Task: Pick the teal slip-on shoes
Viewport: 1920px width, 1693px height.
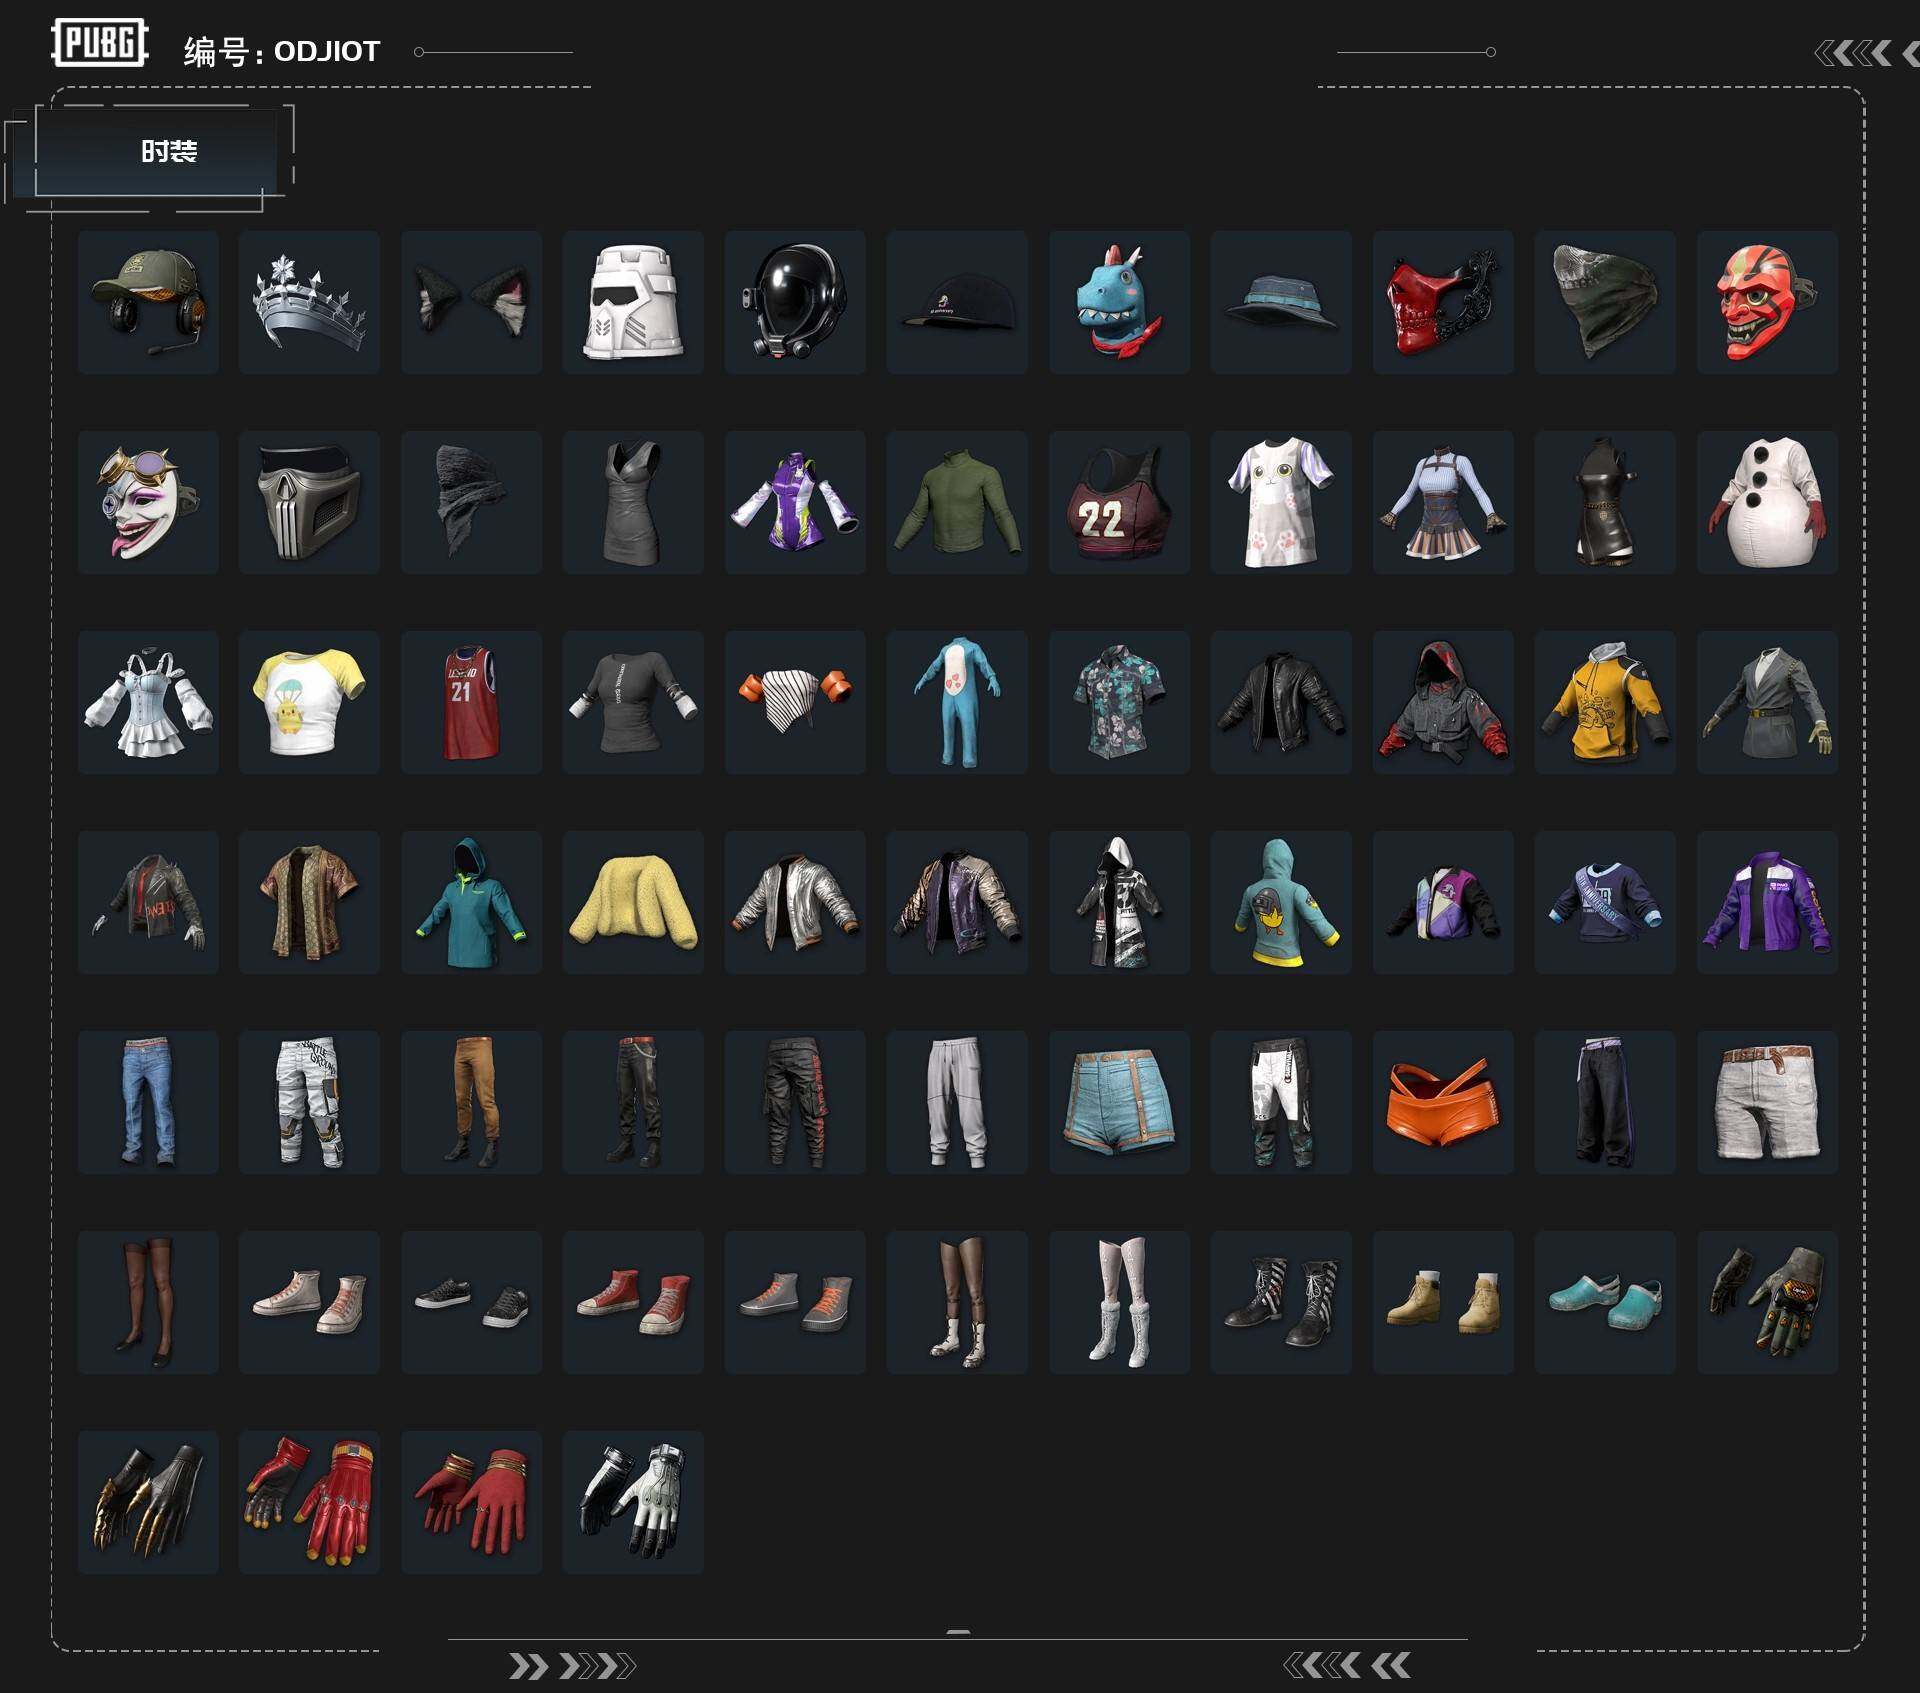Action: click(x=1605, y=1303)
